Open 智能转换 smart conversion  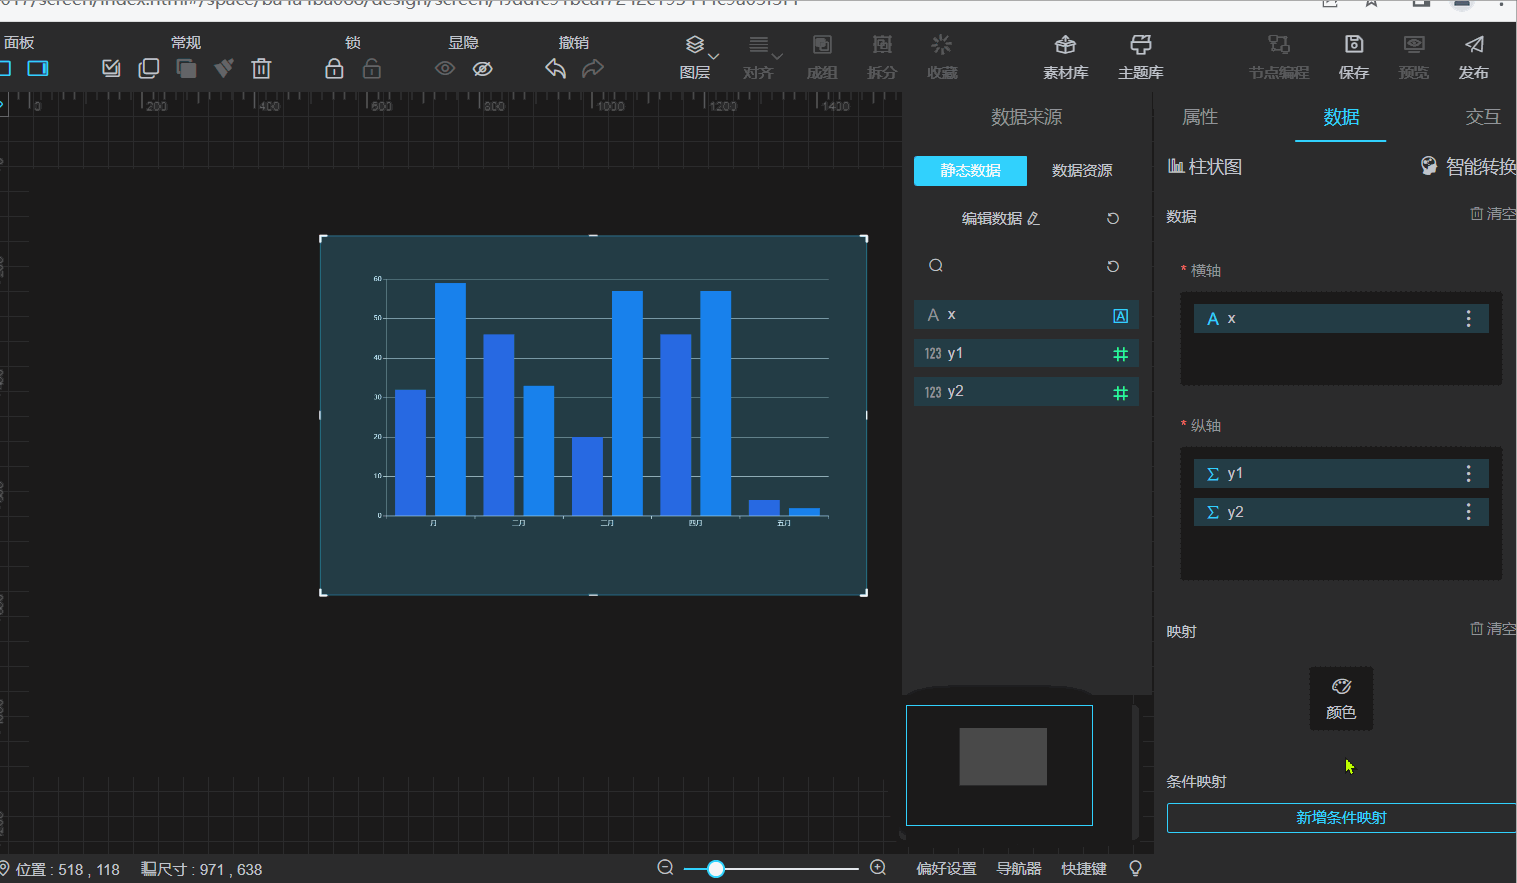(1468, 166)
